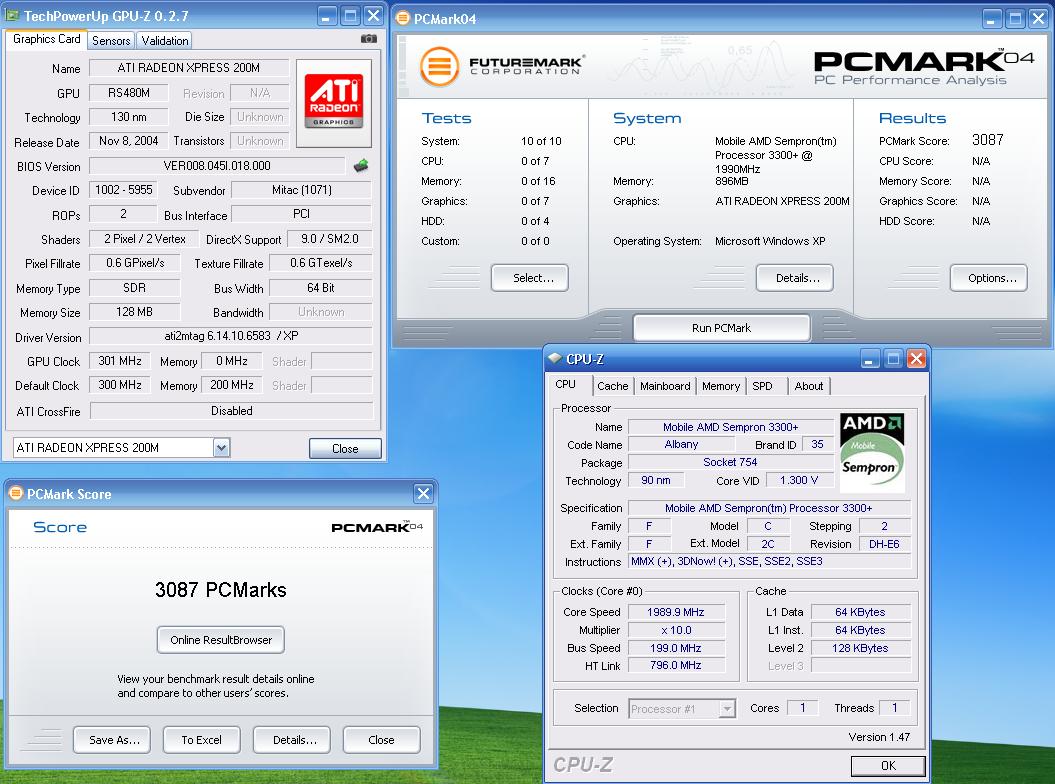This screenshot has width=1055, height=784.
Task: Open the About tab in CPU-Z
Action: (808, 386)
